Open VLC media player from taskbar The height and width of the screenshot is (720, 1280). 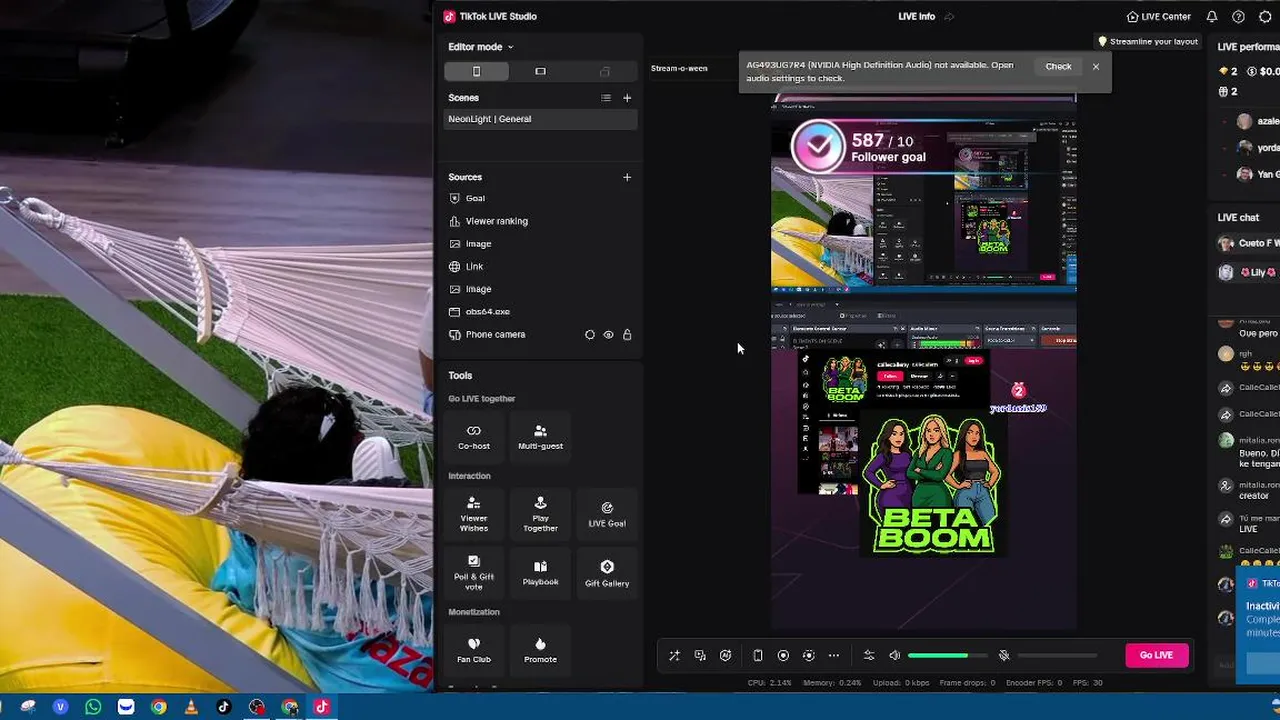point(191,707)
